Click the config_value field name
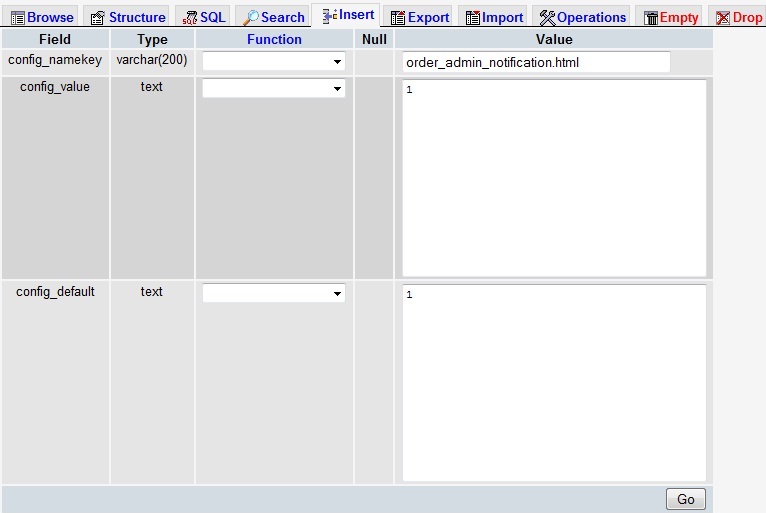Image resolution: width=766 pixels, height=513 pixels. click(55, 87)
